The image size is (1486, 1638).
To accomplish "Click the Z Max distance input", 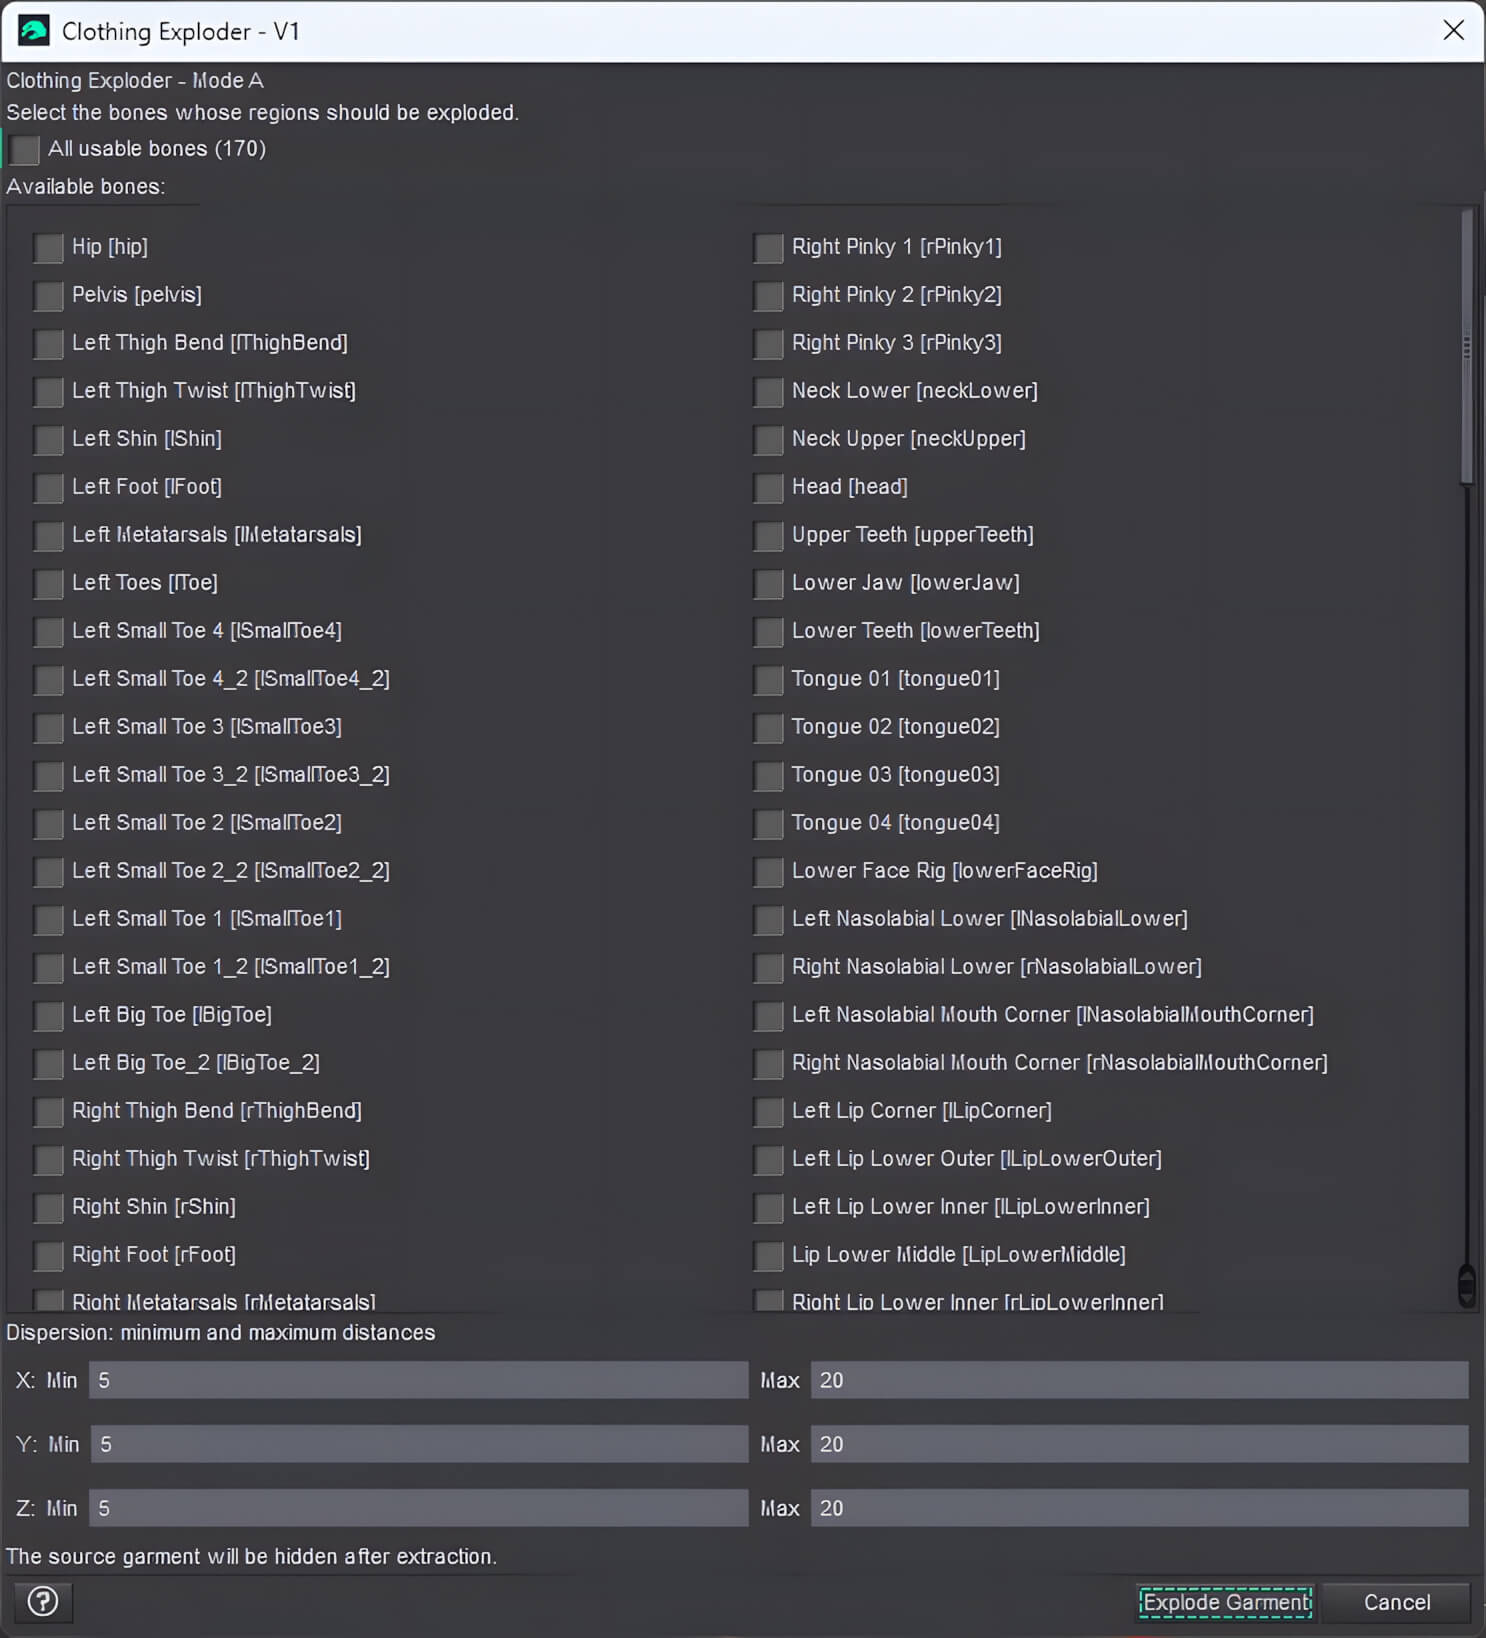I will tap(1139, 1508).
